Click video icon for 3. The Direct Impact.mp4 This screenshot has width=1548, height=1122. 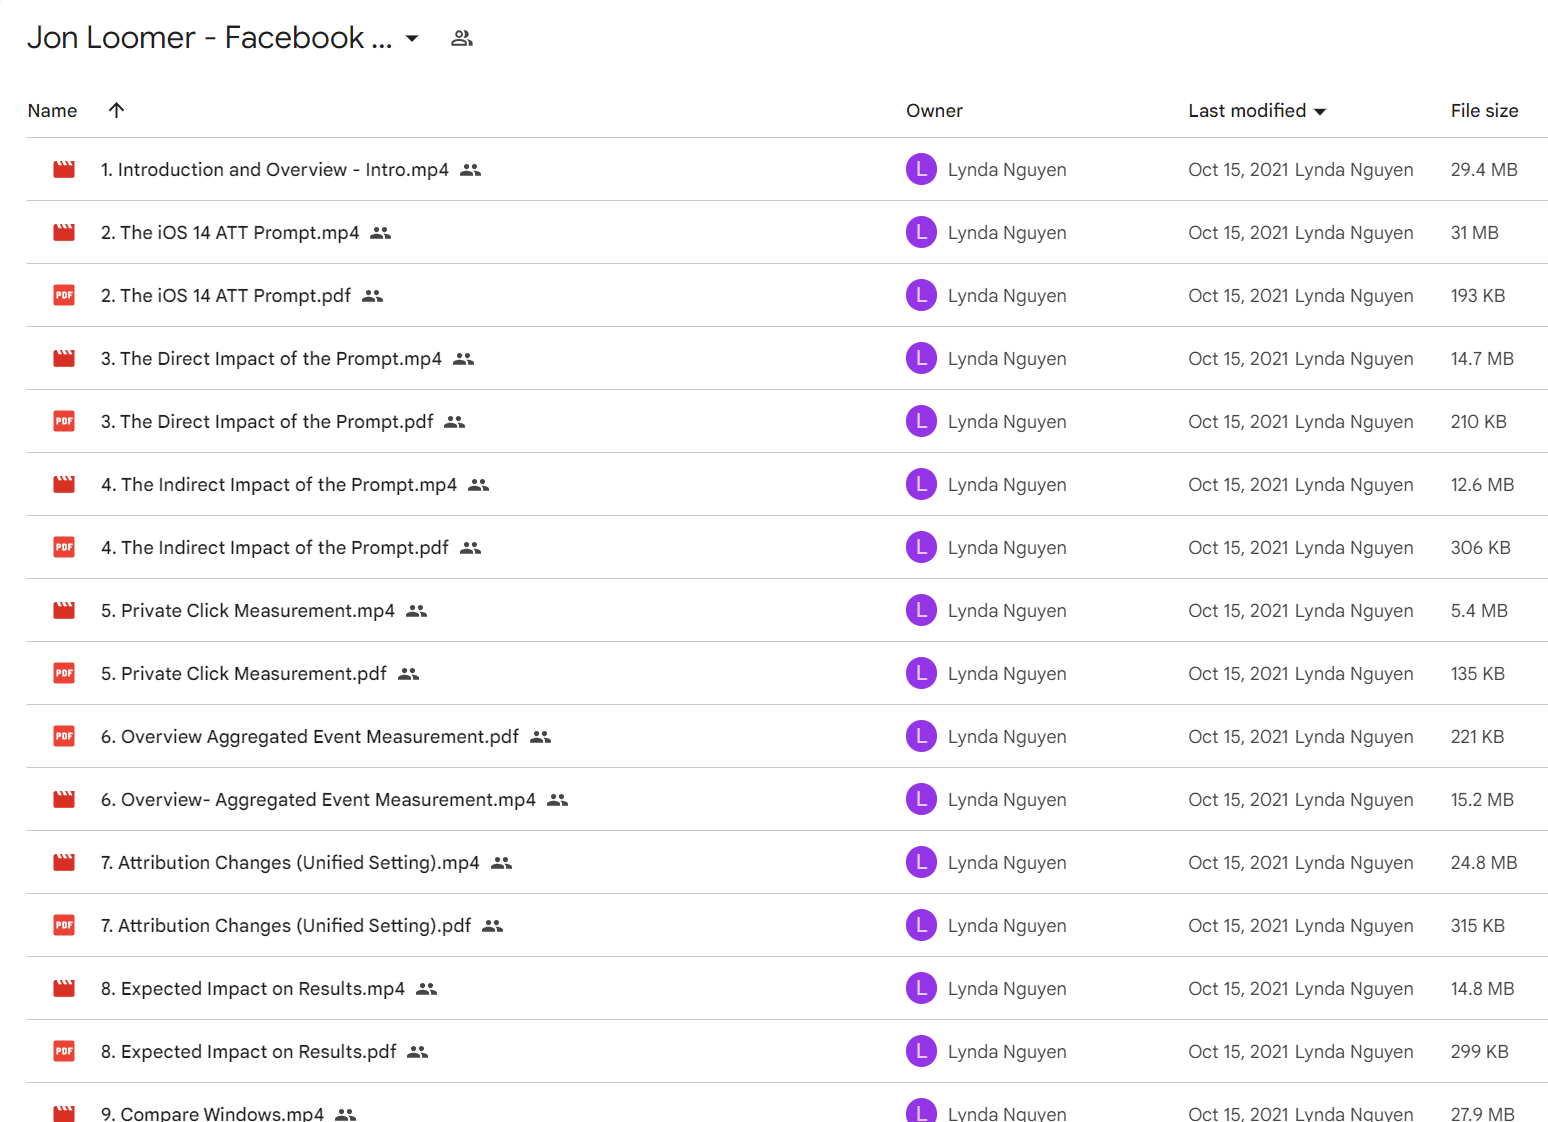[x=64, y=359]
